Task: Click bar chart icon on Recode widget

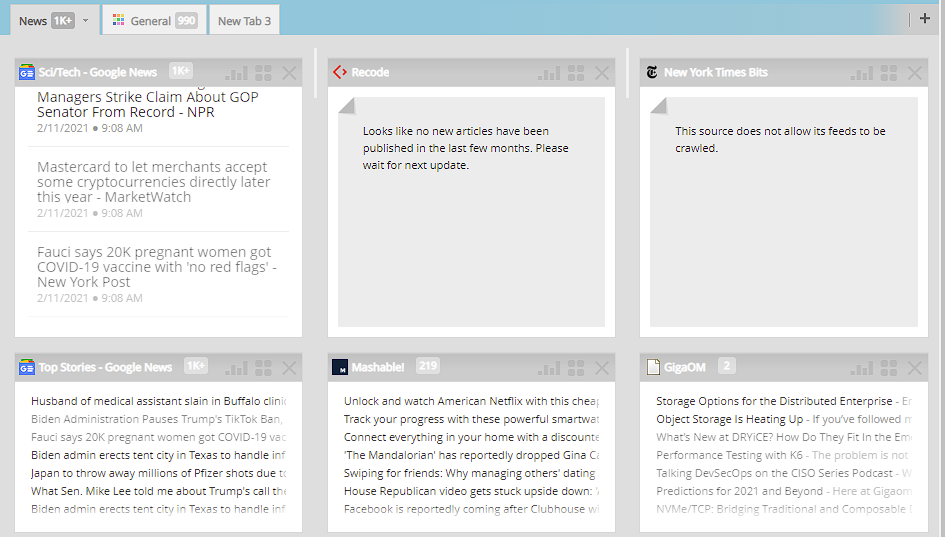Action: 549,74
